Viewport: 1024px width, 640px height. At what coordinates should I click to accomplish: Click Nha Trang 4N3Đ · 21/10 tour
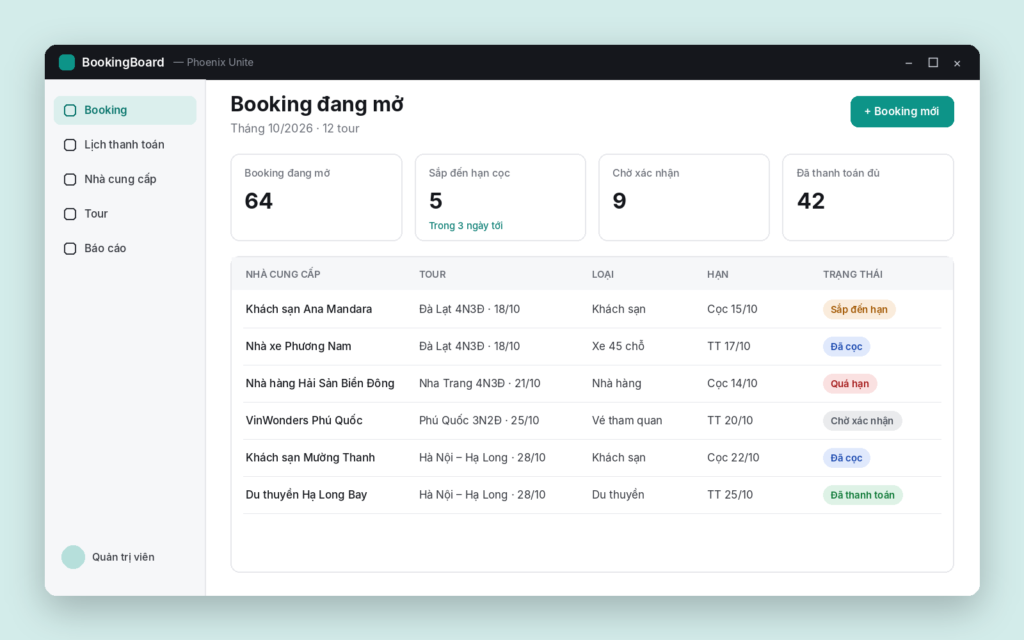[x=480, y=384]
